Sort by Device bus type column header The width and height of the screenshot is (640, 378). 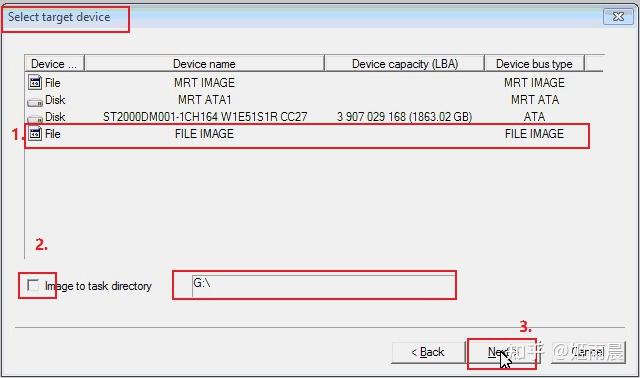pos(534,64)
